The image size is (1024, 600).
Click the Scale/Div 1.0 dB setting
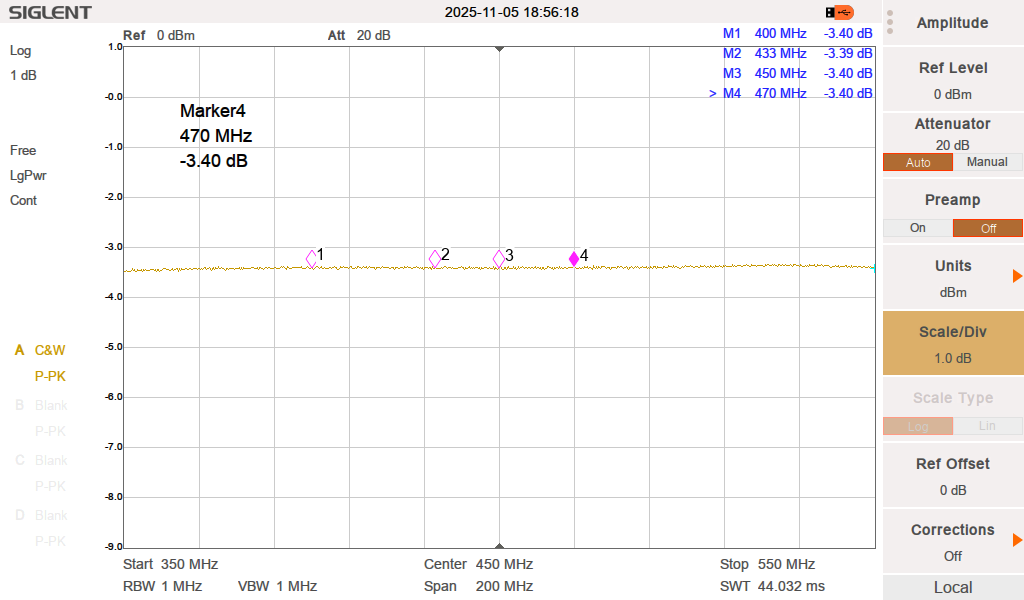(x=953, y=345)
